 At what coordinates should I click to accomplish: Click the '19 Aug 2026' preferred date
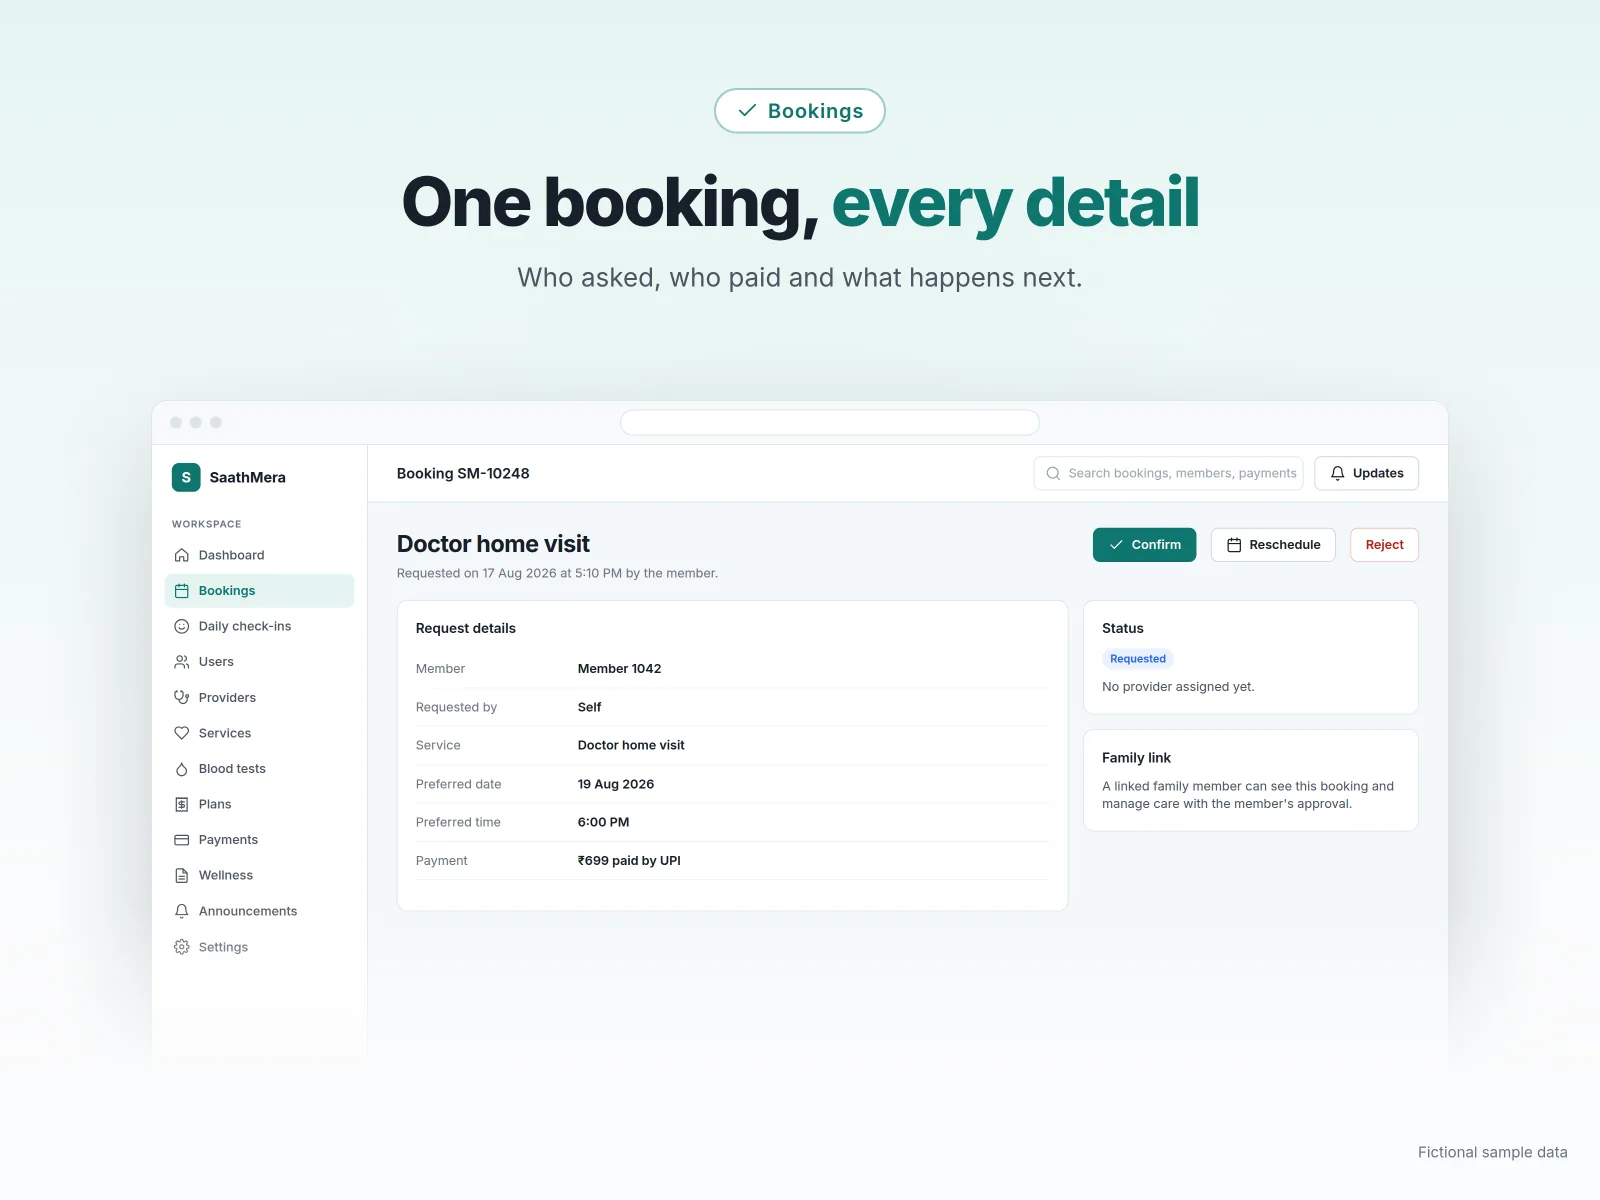pyautogui.click(x=616, y=784)
